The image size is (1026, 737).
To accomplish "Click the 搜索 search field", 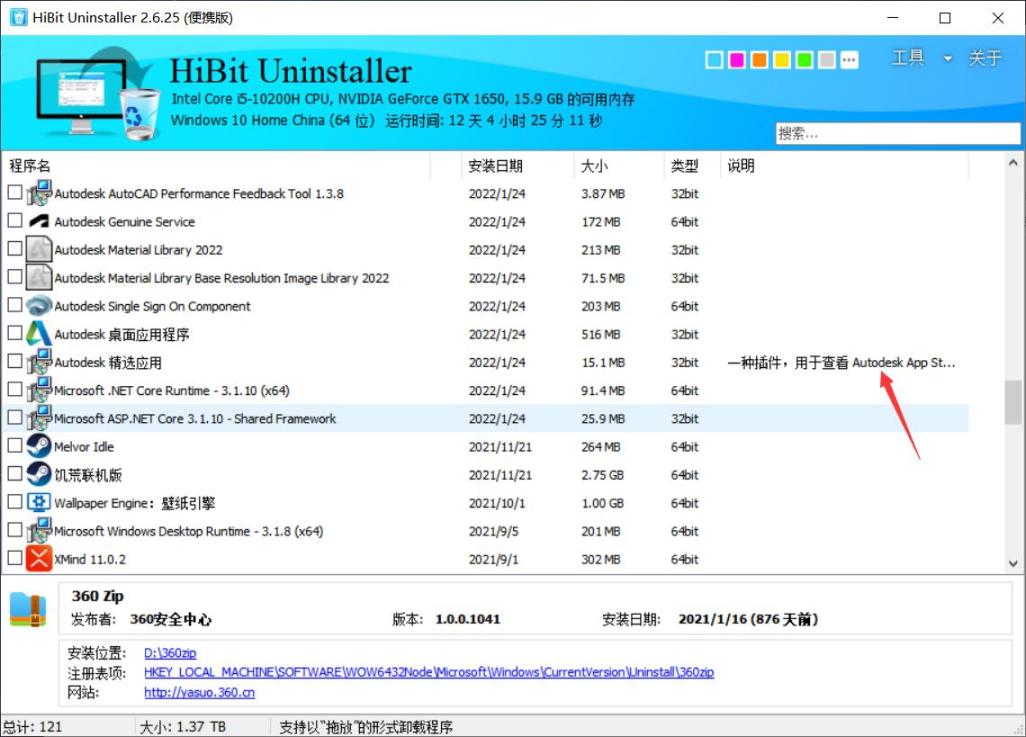I will (x=898, y=134).
